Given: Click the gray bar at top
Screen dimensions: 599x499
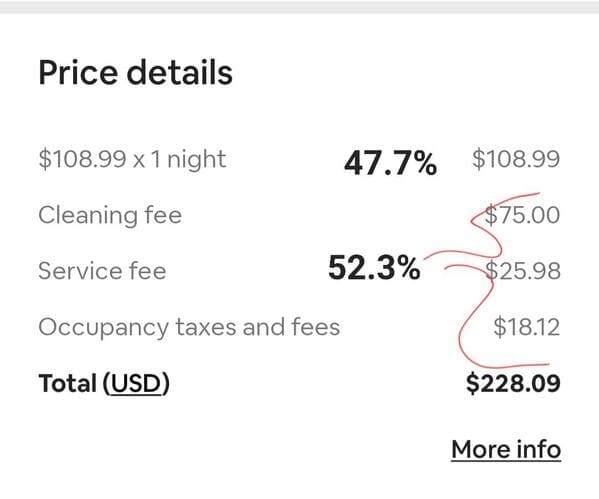Looking at the screenshot, I should pos(300,6).
